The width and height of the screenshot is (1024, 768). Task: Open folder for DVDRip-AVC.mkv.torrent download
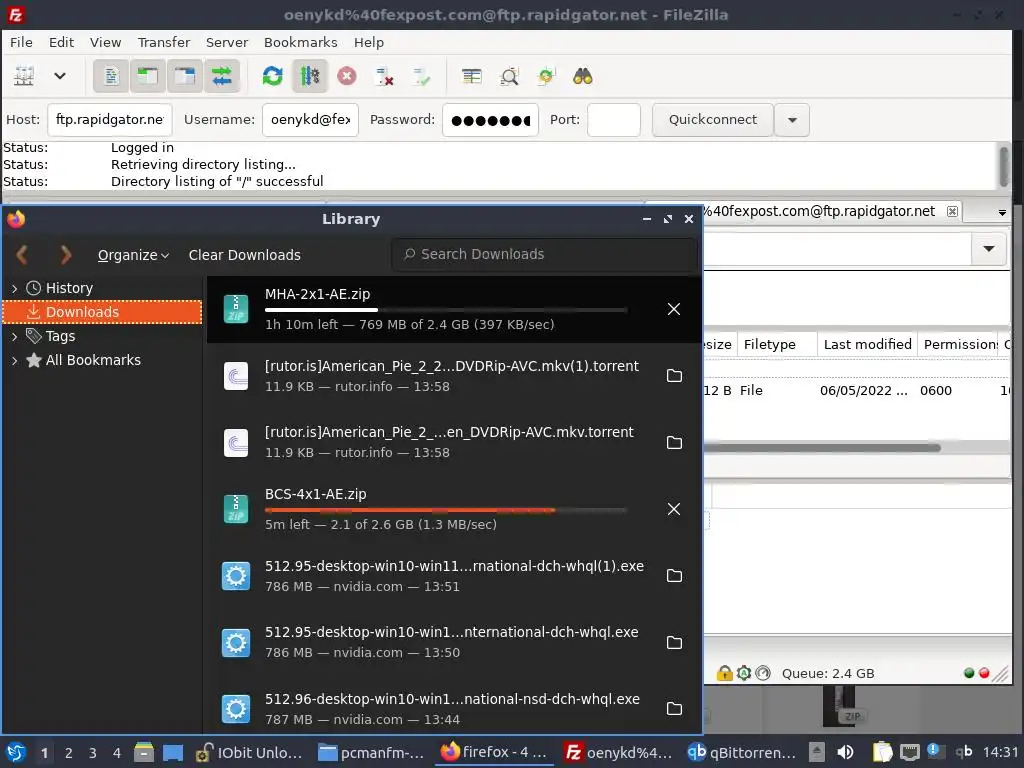[674, 442]
